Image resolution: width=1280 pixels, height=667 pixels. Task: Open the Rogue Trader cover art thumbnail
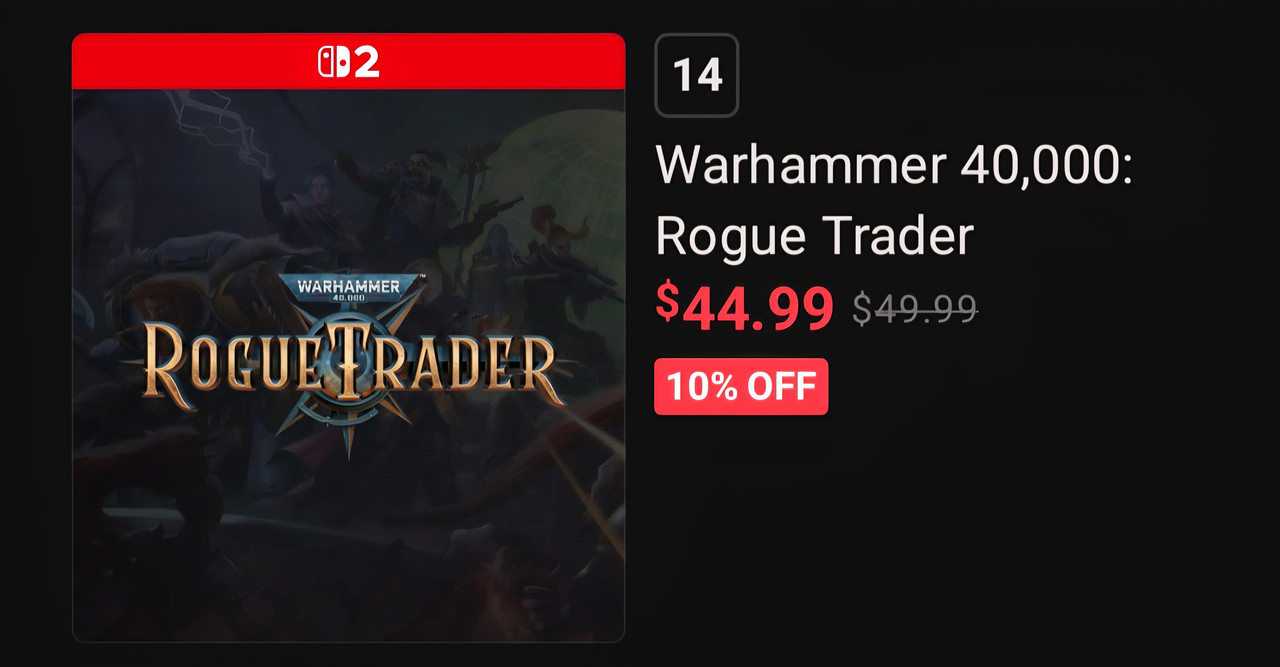click(348, 365)
